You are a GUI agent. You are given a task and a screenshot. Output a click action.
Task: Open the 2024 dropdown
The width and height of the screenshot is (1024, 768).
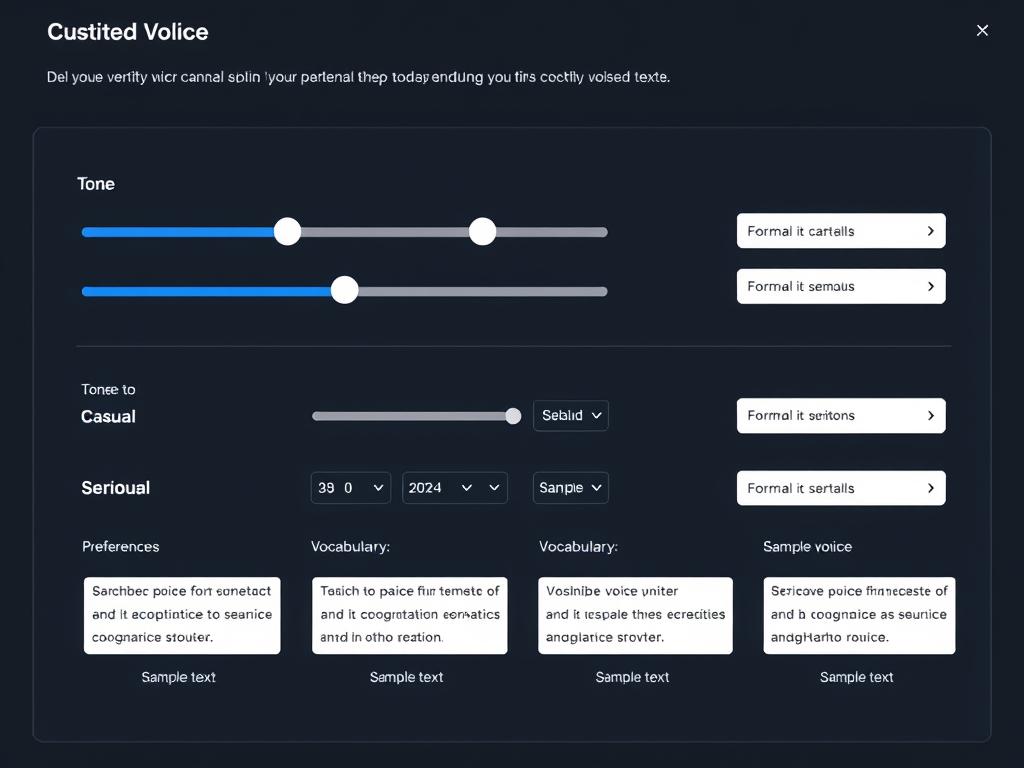(455, 488)
